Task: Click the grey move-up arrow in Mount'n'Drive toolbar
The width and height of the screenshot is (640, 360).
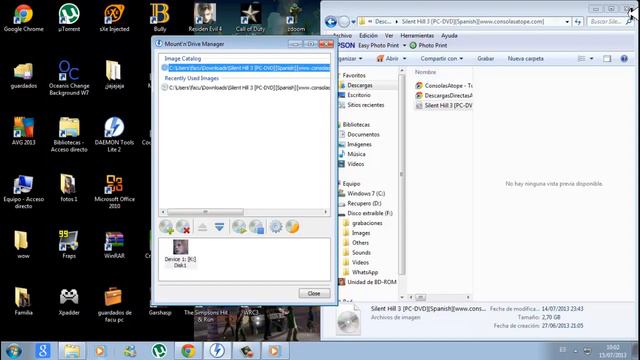Action: tap(202, 227)
